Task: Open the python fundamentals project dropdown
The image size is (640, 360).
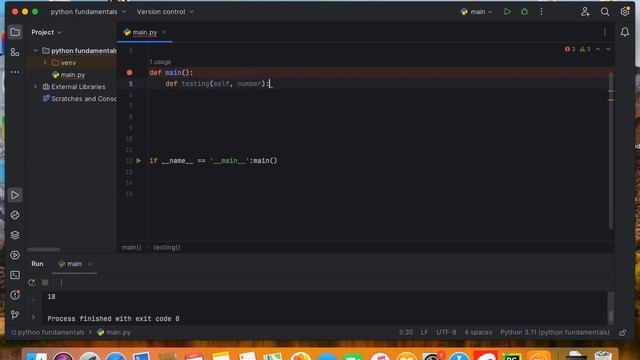Action: pos(88,12)
